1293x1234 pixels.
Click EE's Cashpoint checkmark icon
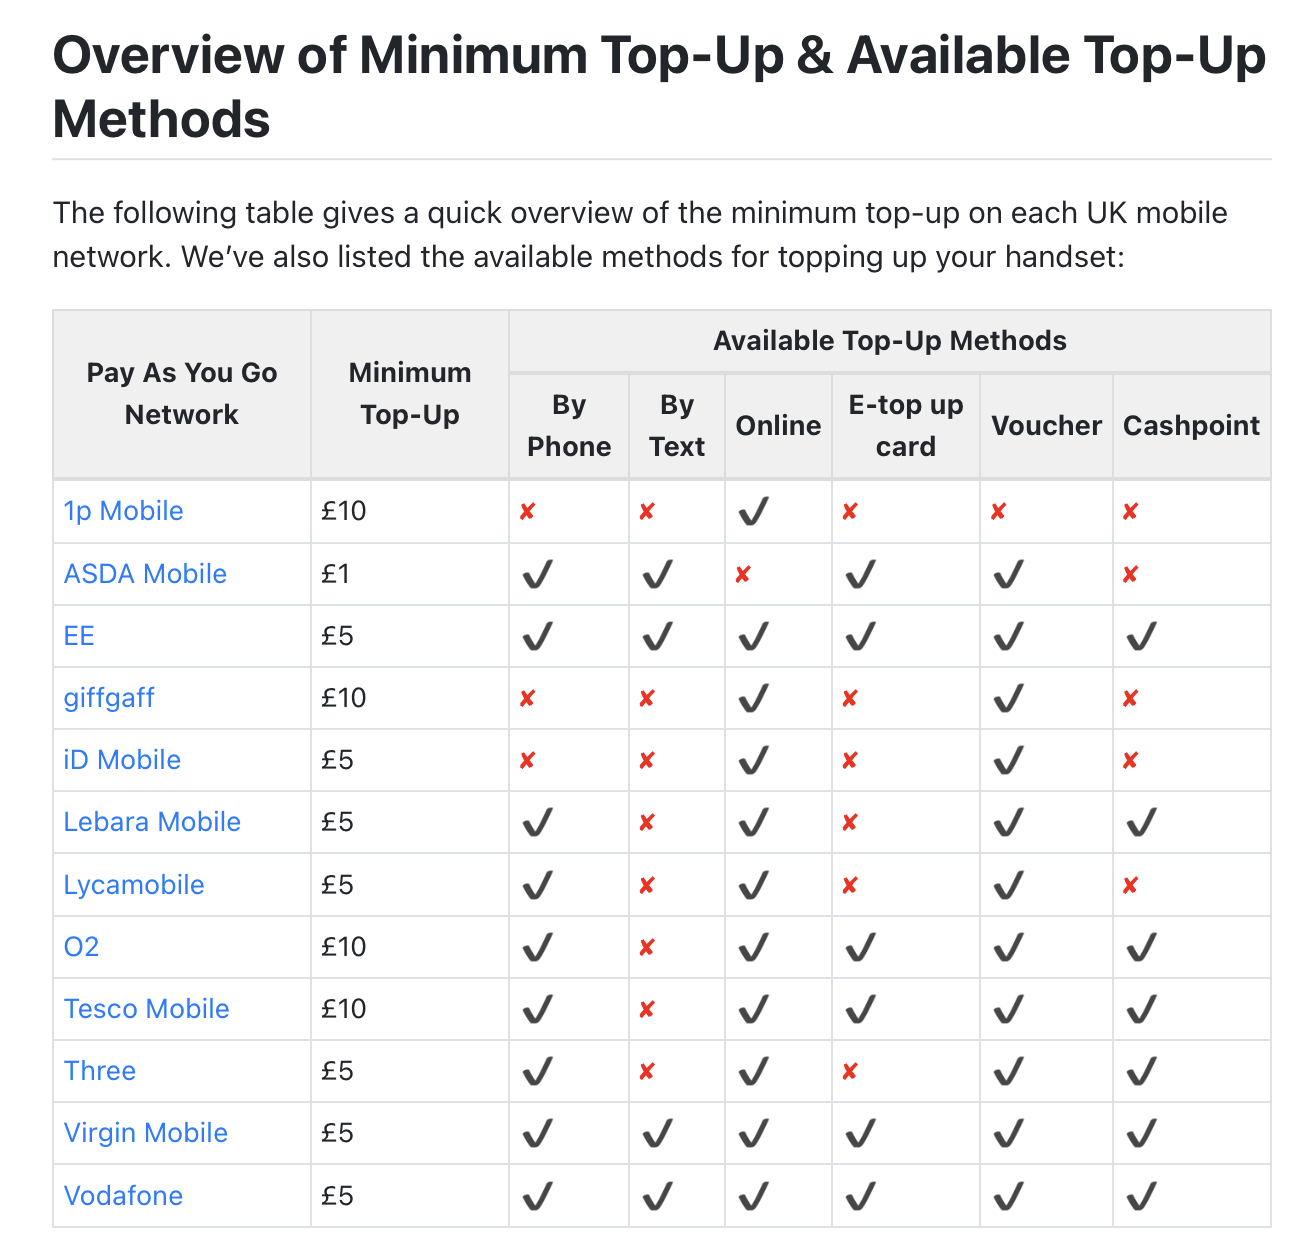tap(1141, 636)
